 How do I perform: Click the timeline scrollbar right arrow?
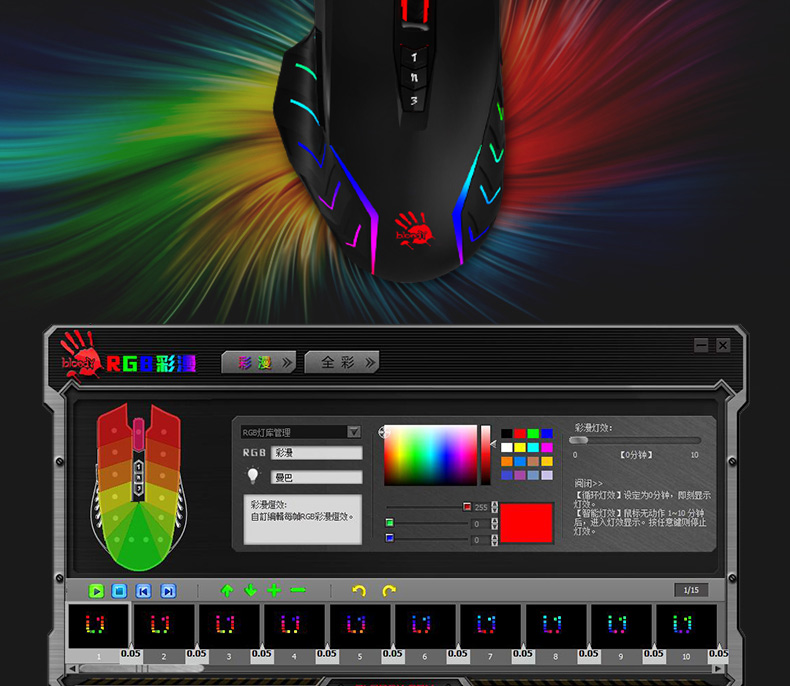pyautogui.click(x=717, y=668)
